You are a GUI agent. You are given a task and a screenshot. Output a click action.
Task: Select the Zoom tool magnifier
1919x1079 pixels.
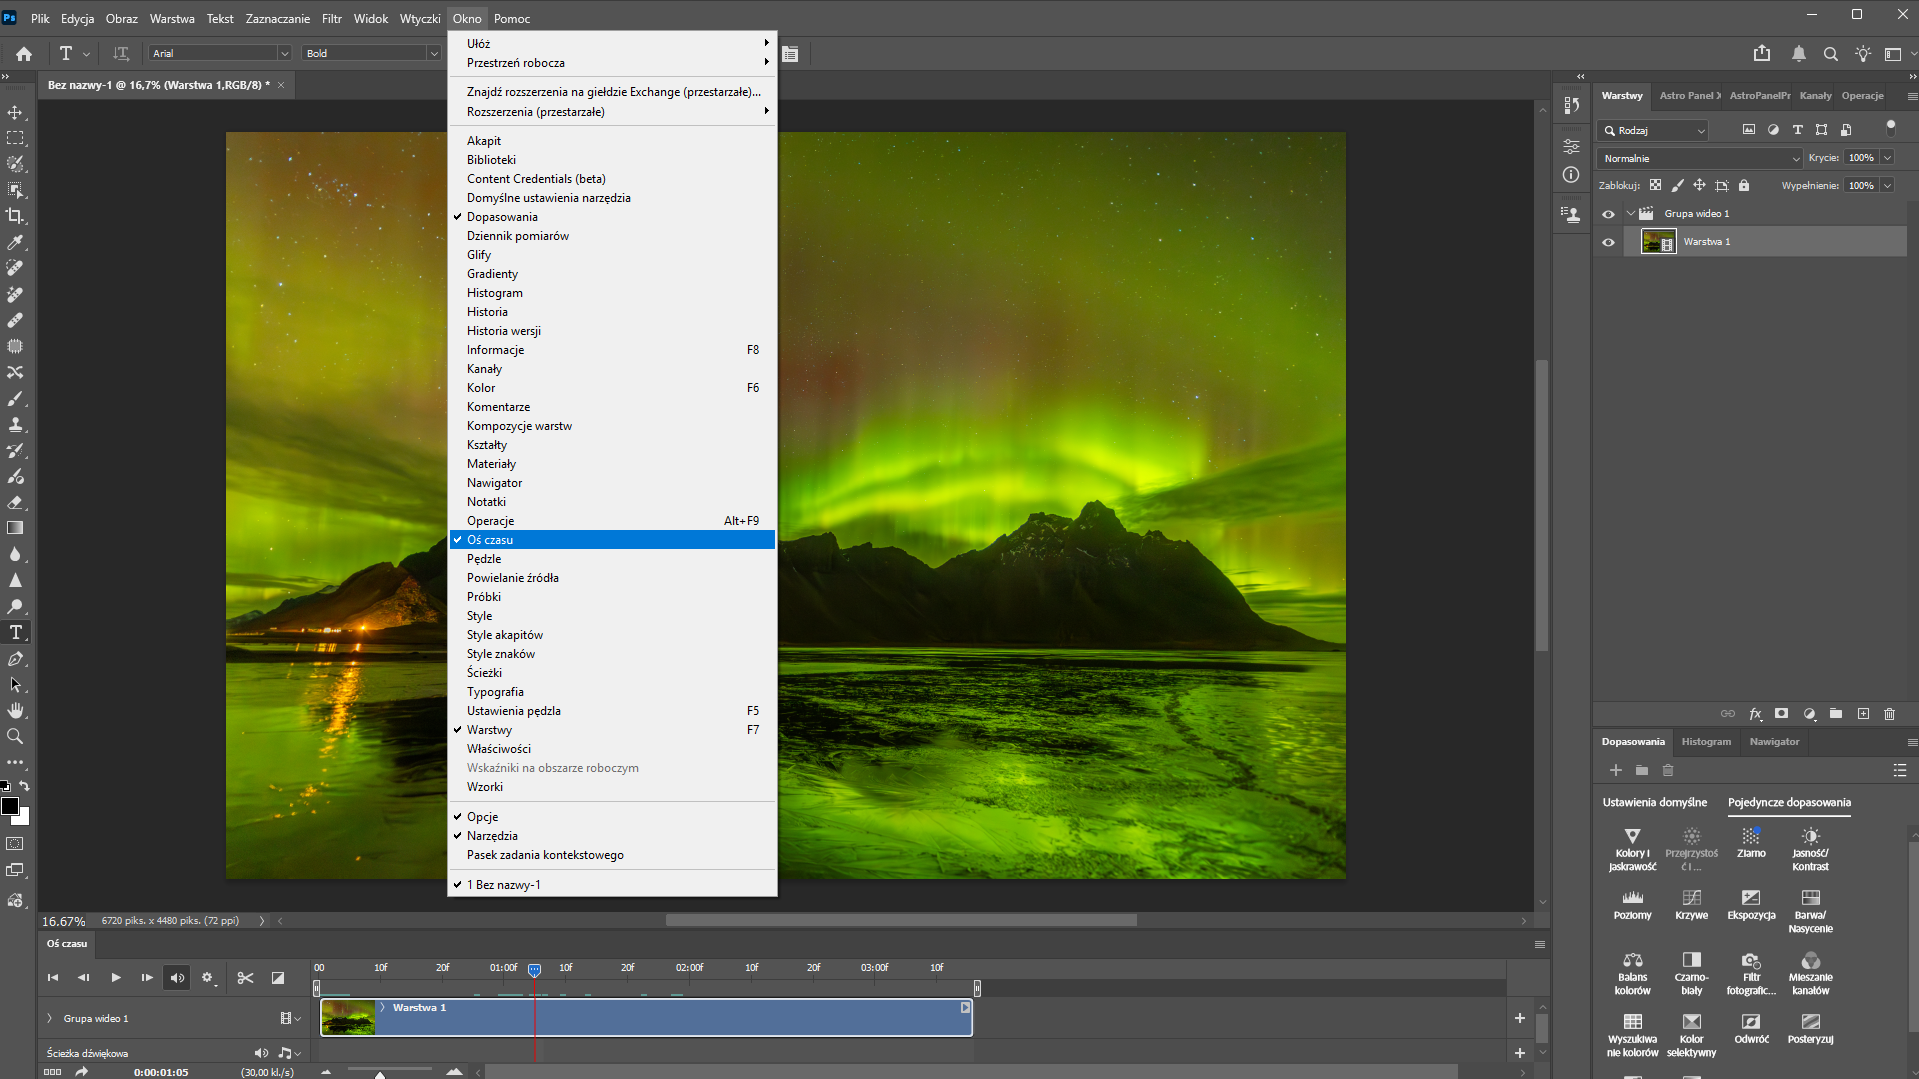point(15,736)
